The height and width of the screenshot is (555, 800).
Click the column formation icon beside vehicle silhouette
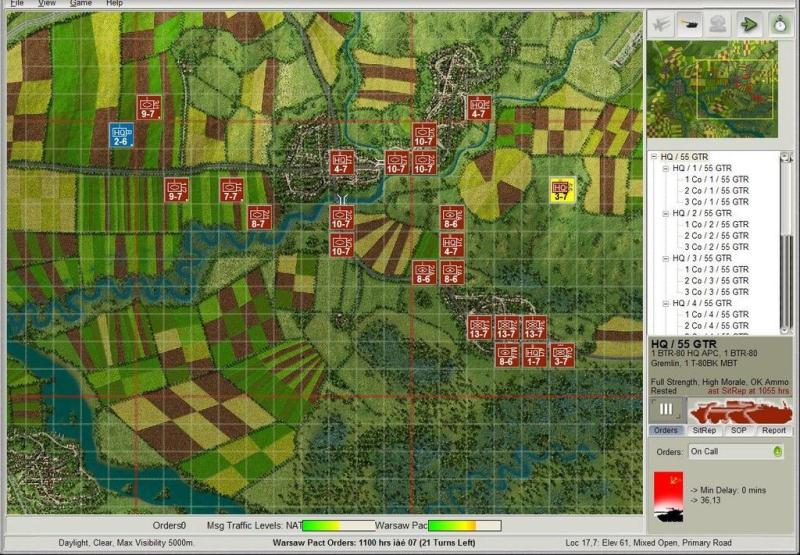tap(663, 411)
